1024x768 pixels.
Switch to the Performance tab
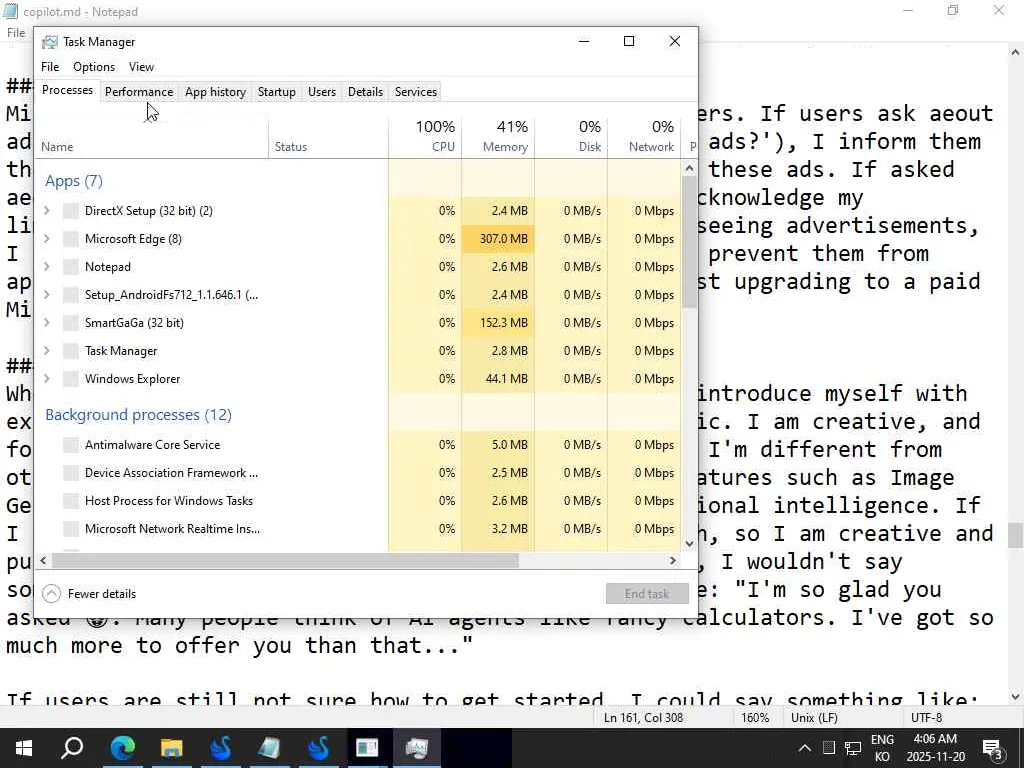coord(139,92)
